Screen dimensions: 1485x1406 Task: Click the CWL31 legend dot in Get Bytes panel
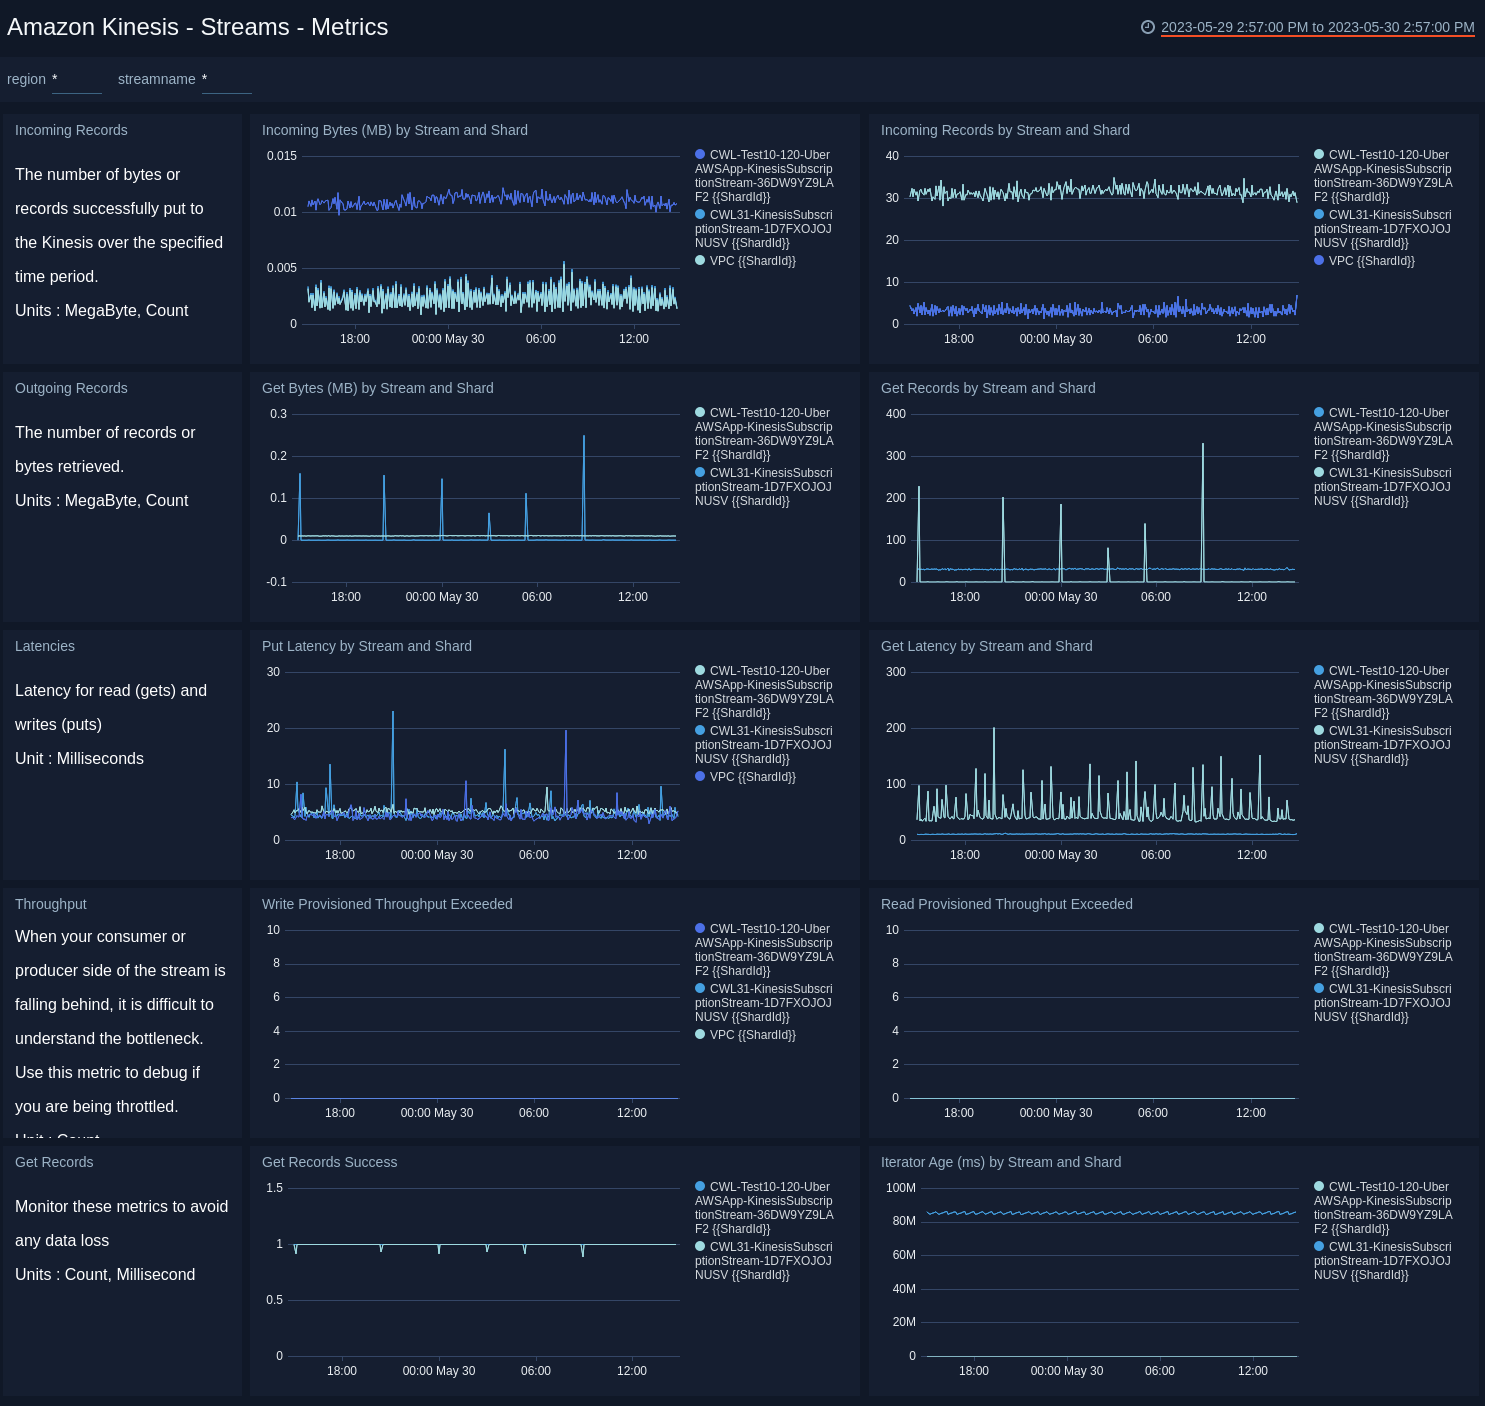click(x=699, y=472)
